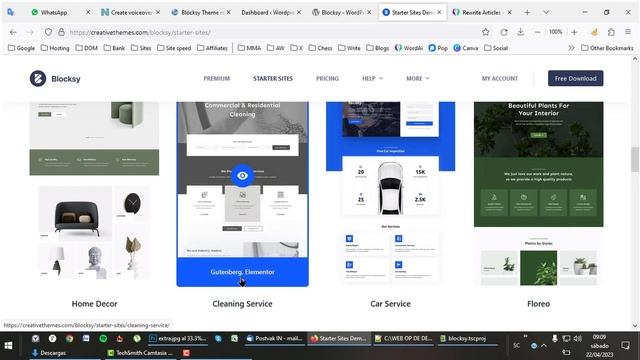The height and width of the screenshot is (360, 640).
Task: Open the Google bookmarks folder
Action: (21, 48)
